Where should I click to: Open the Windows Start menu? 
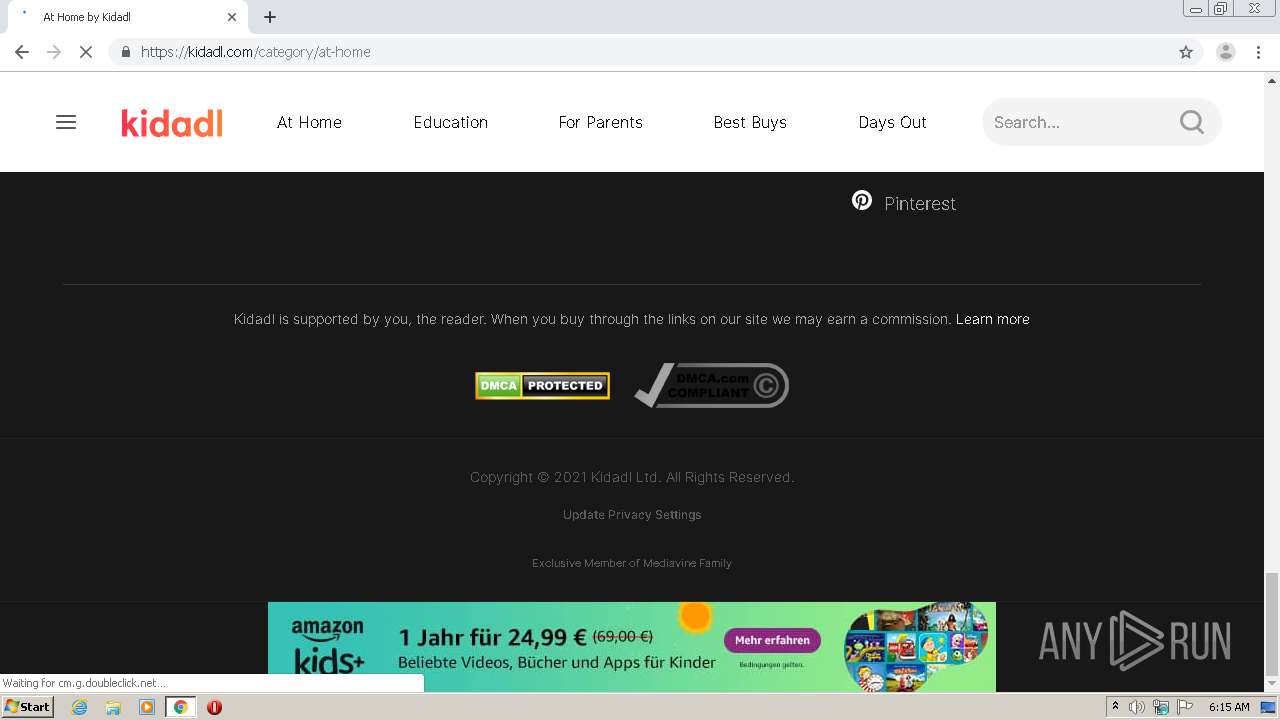pos(28,707)
